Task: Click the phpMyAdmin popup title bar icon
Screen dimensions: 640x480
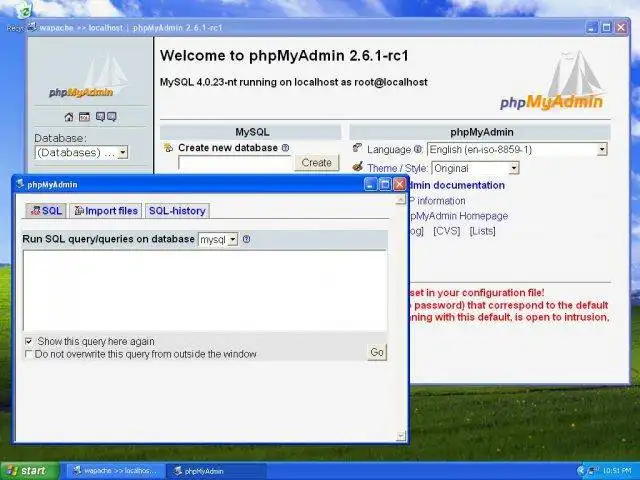Action: click(x=20, y=184)
